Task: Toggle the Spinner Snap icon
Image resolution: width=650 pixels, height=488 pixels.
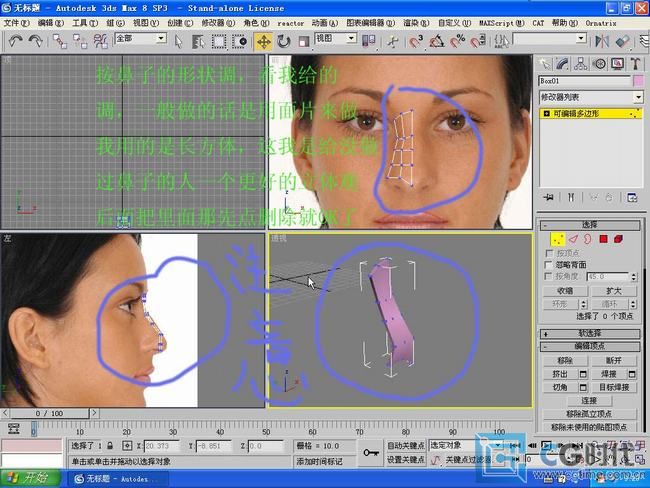Action: [x=478, y=41]
